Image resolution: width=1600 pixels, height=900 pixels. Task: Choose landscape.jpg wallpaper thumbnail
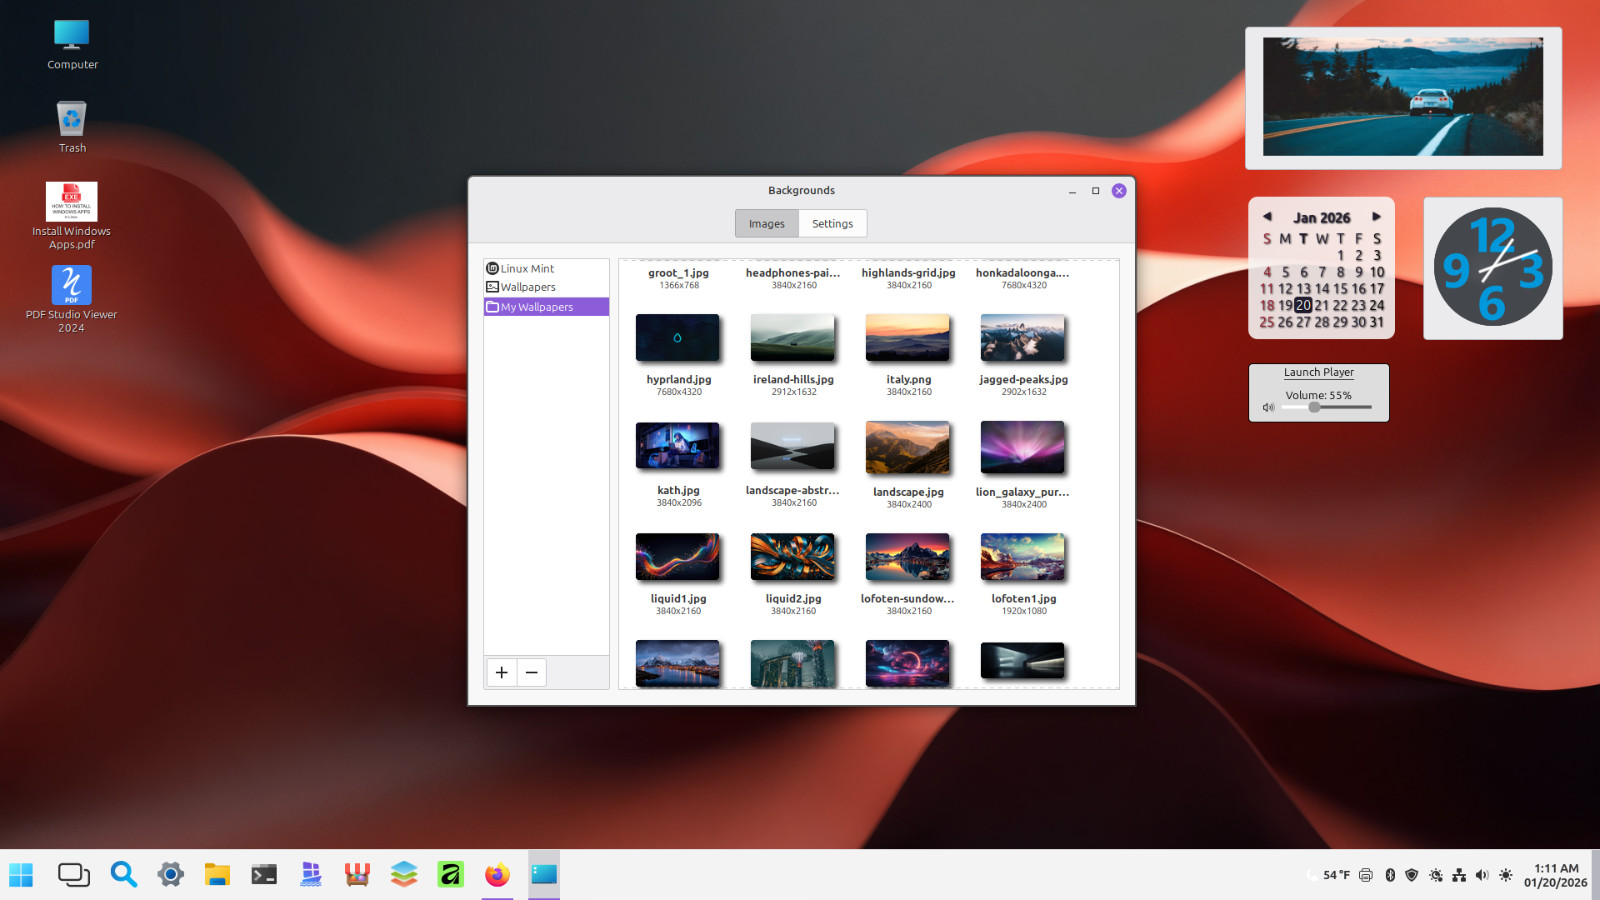point(908,447)
